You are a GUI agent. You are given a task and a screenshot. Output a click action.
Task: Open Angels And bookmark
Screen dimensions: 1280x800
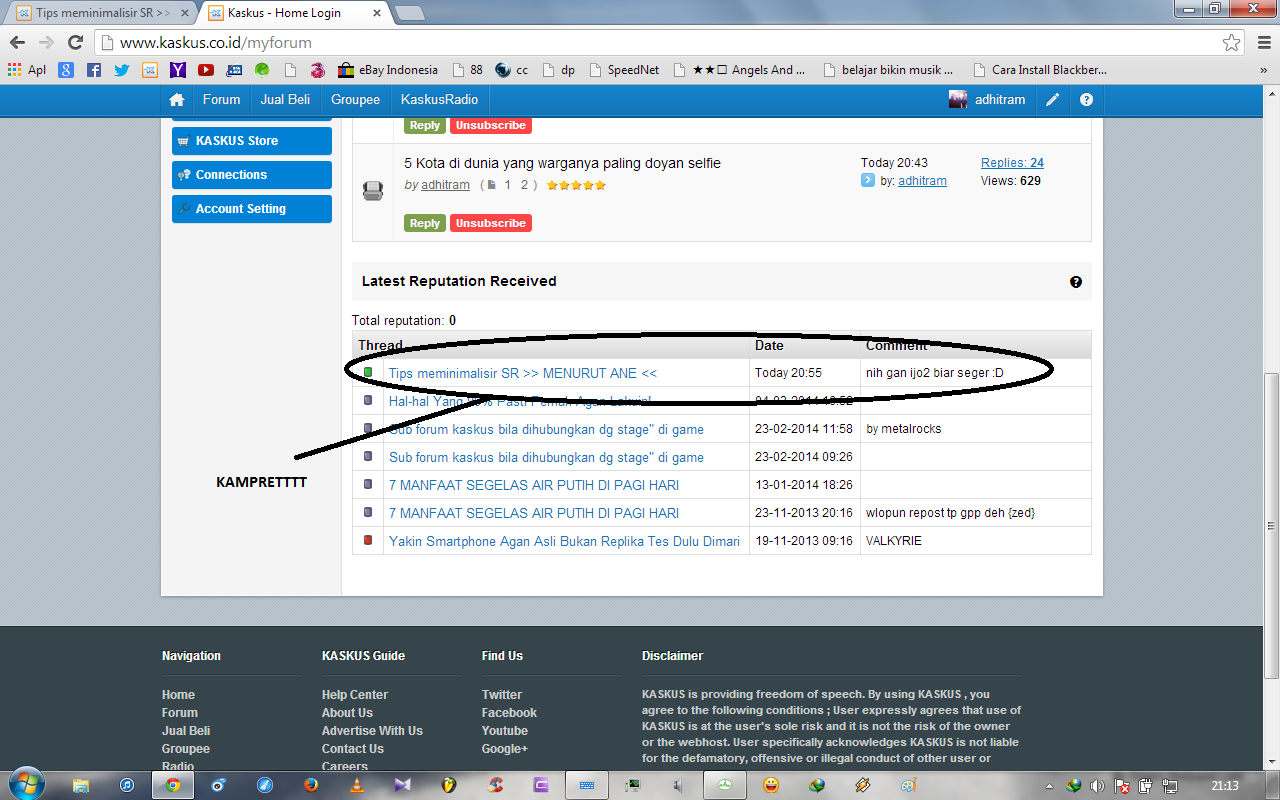pos(740,70)
